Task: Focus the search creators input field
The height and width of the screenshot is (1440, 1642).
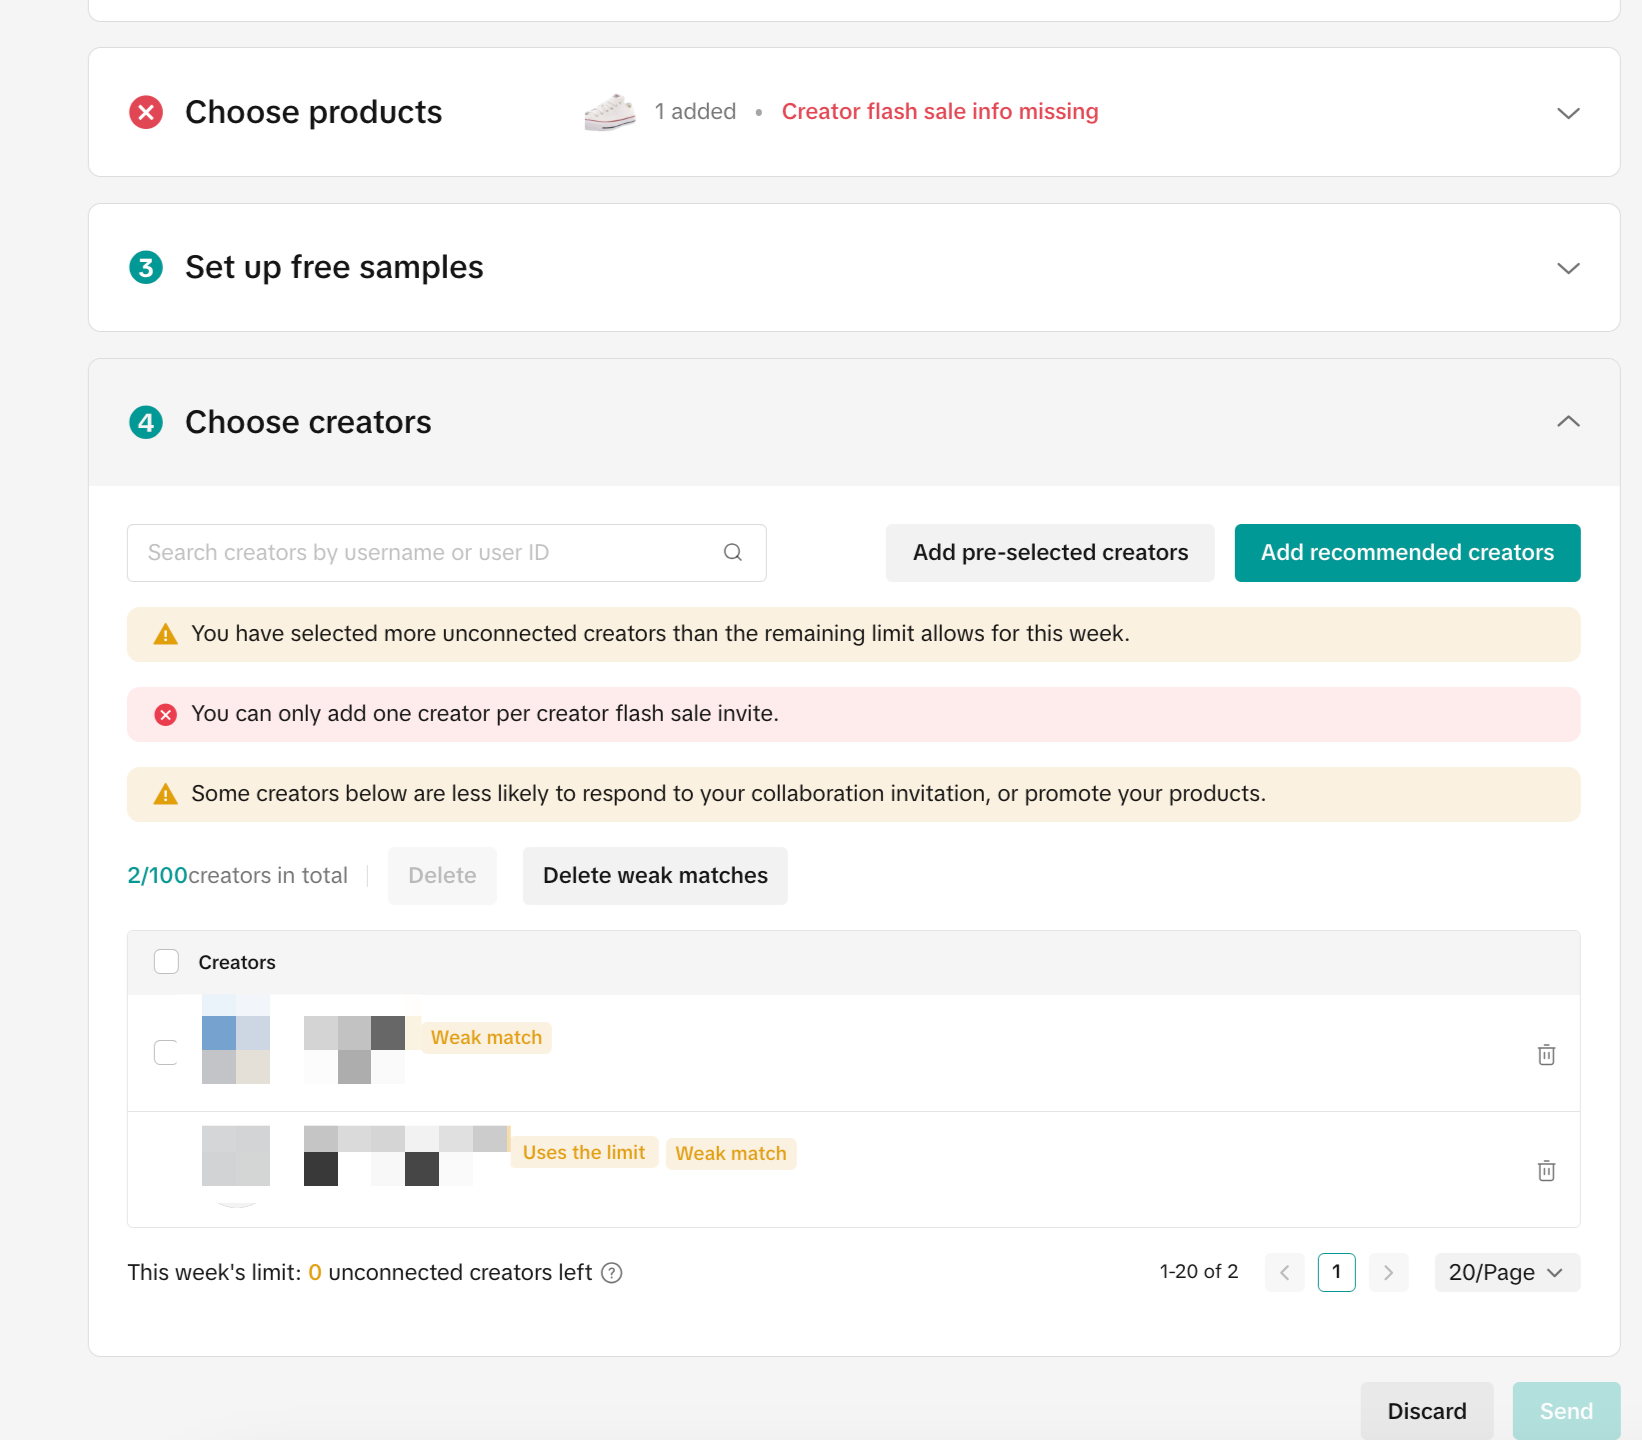Action: click(x=430, y=553)
